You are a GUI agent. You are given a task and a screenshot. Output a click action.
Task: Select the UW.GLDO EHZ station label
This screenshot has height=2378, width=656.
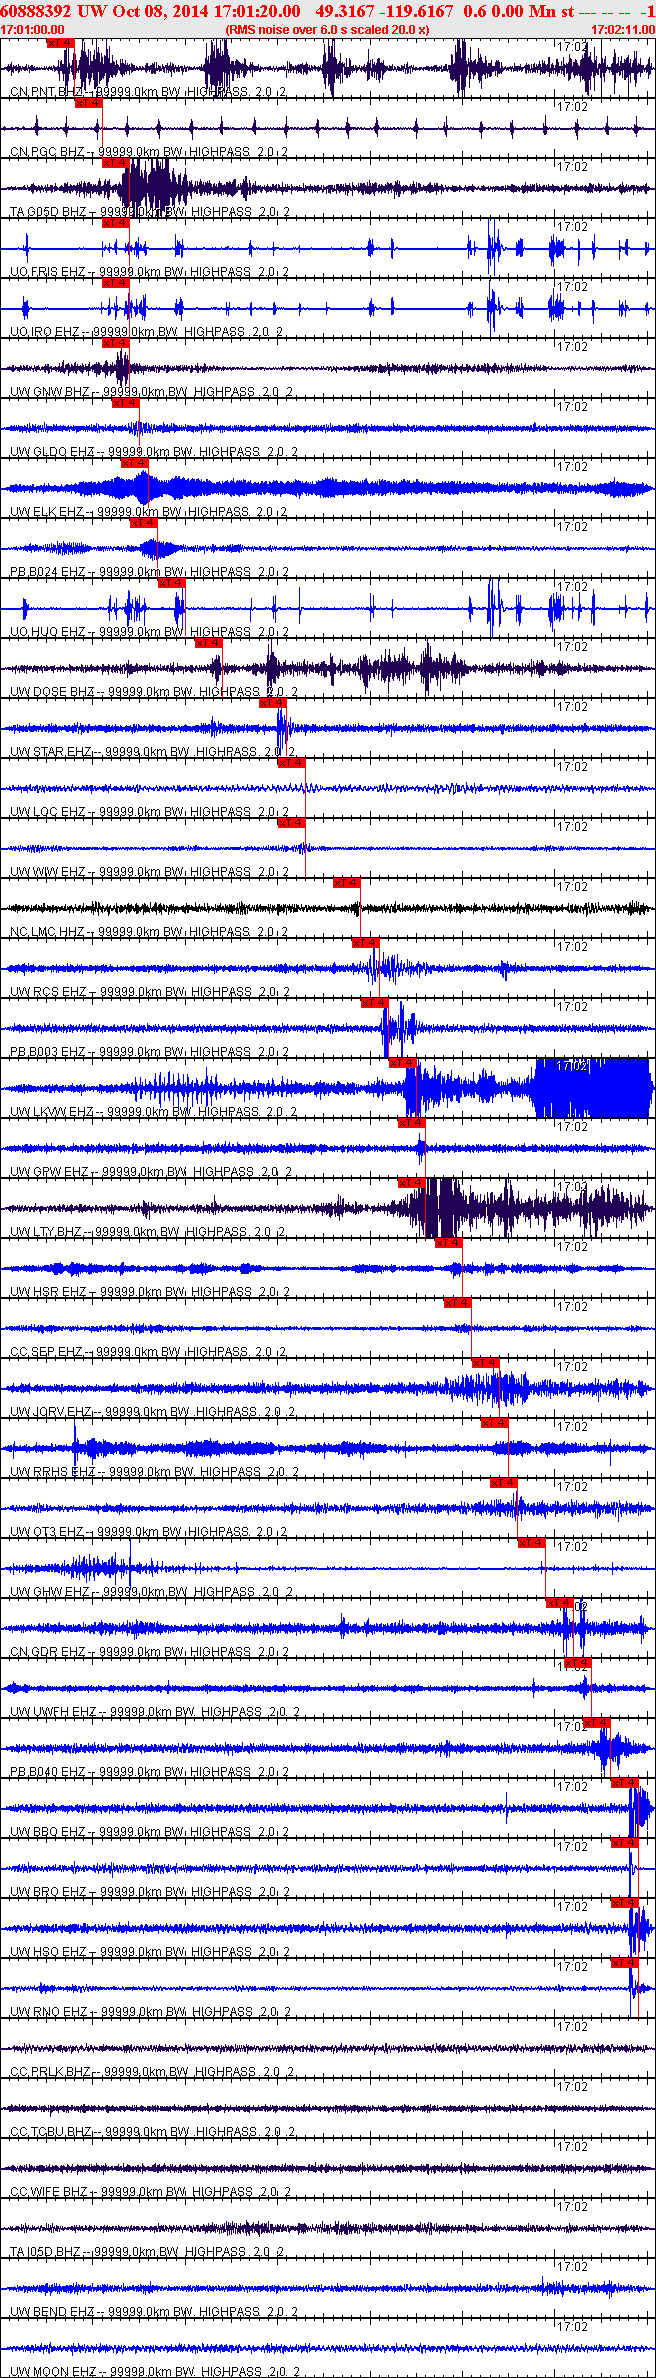[52, 452]
